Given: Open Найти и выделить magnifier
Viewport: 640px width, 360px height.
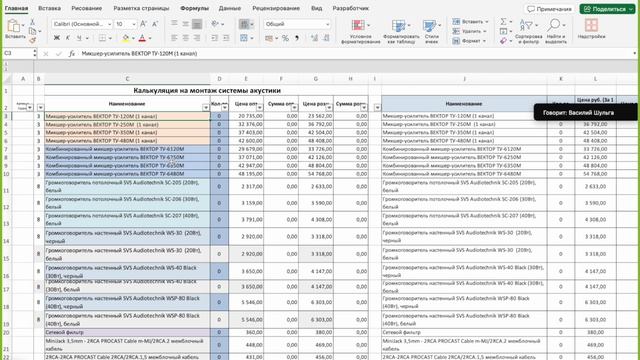Looking at the screenshot, I should point(556,31).
